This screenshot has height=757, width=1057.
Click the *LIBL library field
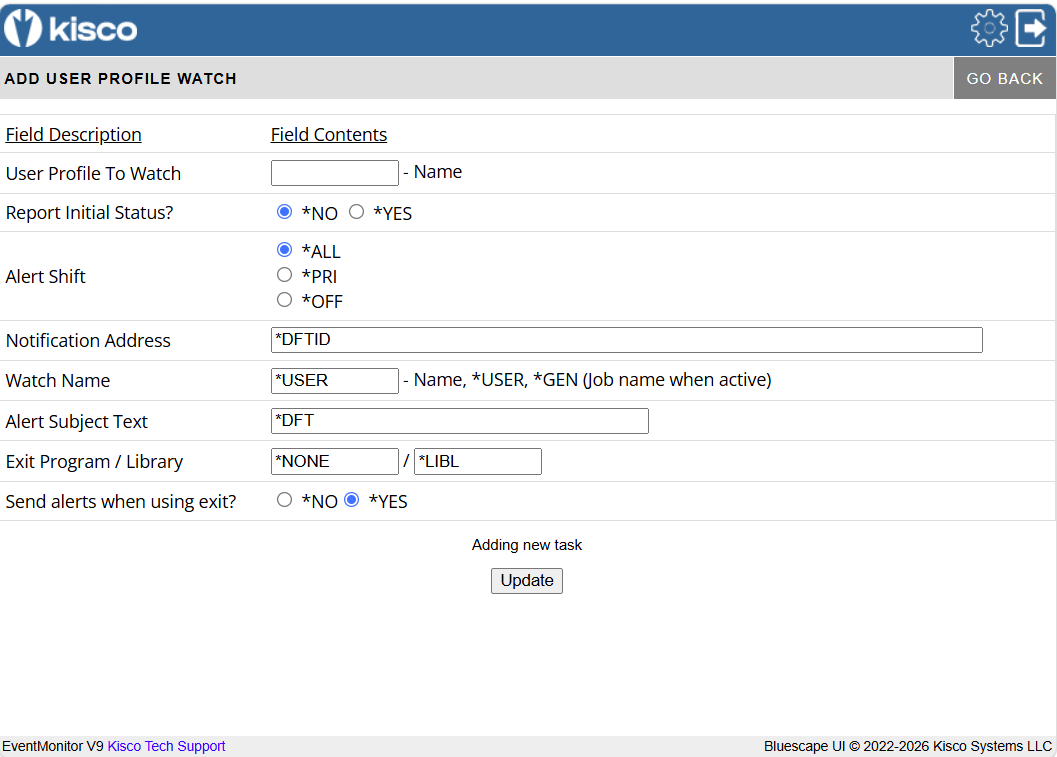pyautogui.click(x=478, y=462)
